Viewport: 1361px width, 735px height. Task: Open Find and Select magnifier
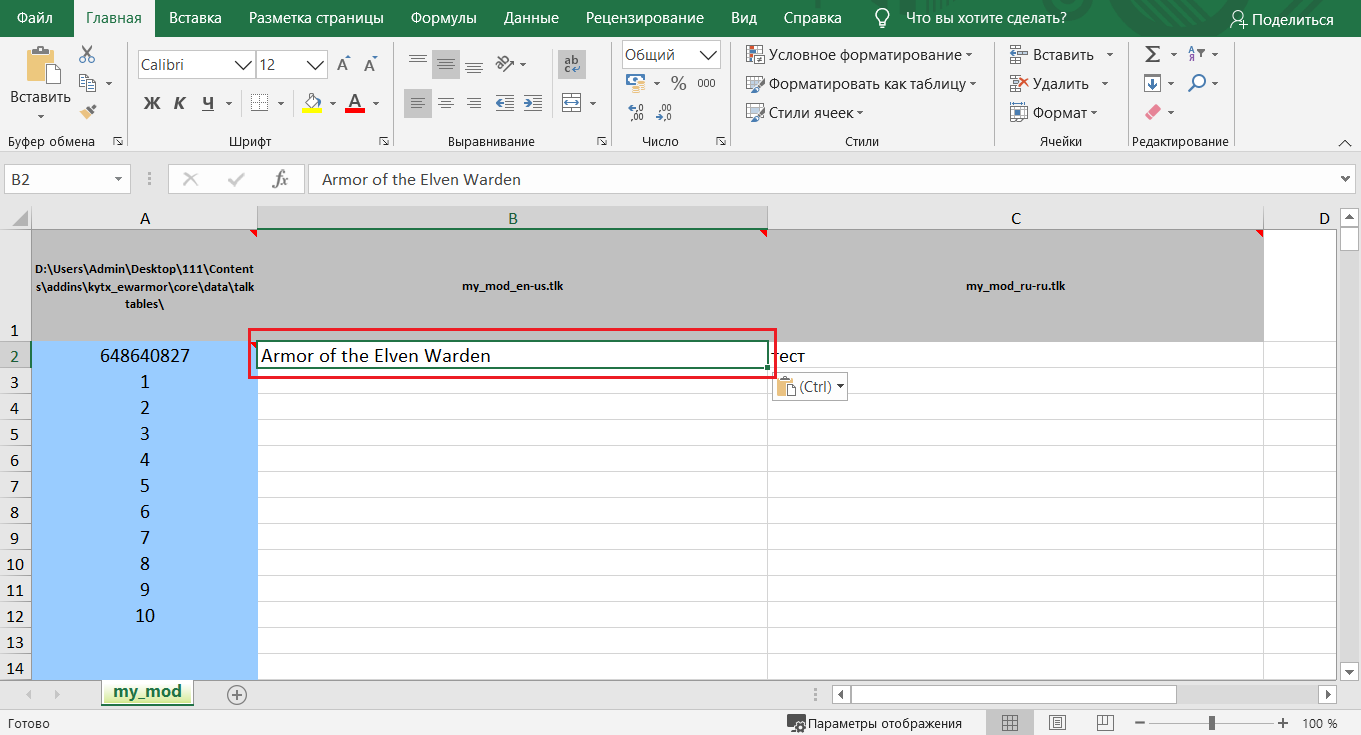1196,83
